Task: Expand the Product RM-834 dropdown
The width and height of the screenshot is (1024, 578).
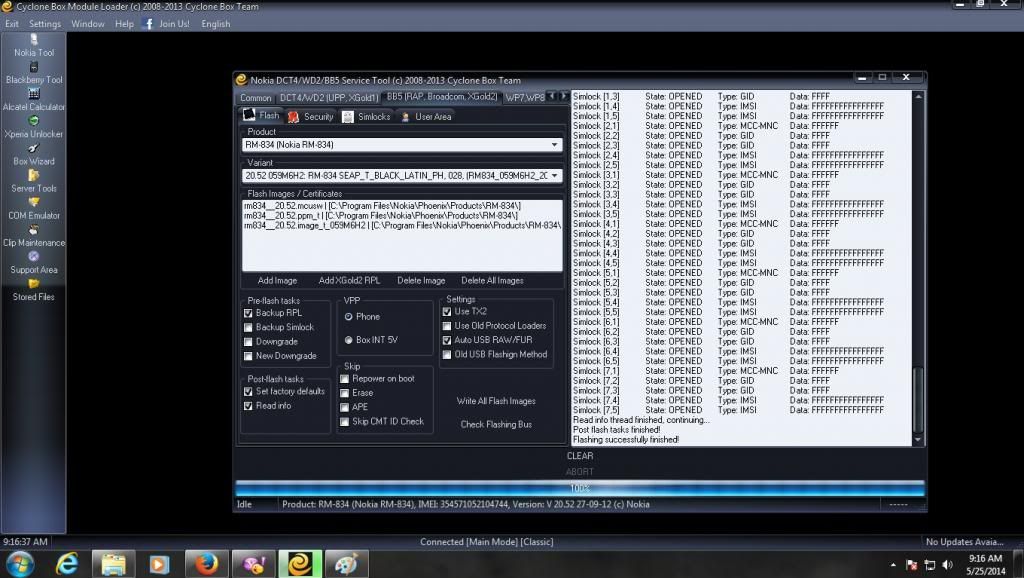Action: coord(555,145)
